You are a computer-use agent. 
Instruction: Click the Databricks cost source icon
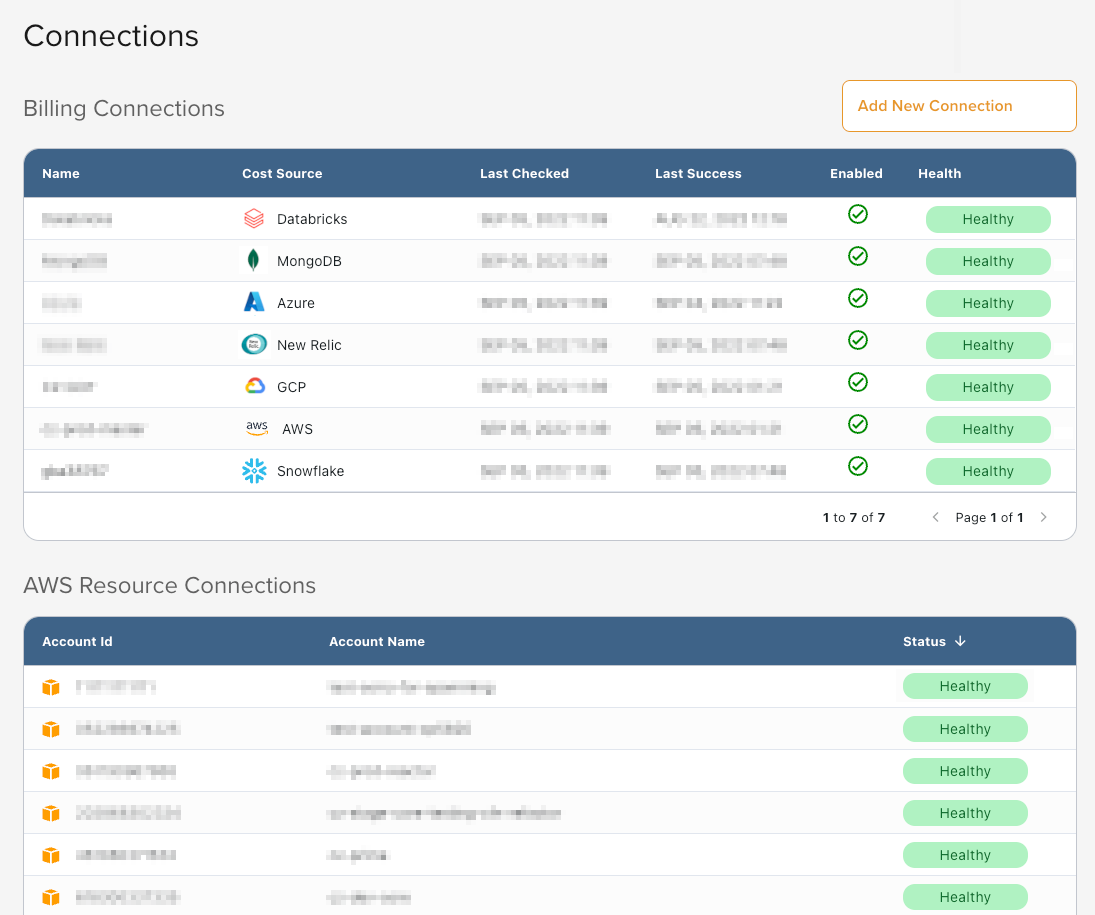(x=254, y=219)
